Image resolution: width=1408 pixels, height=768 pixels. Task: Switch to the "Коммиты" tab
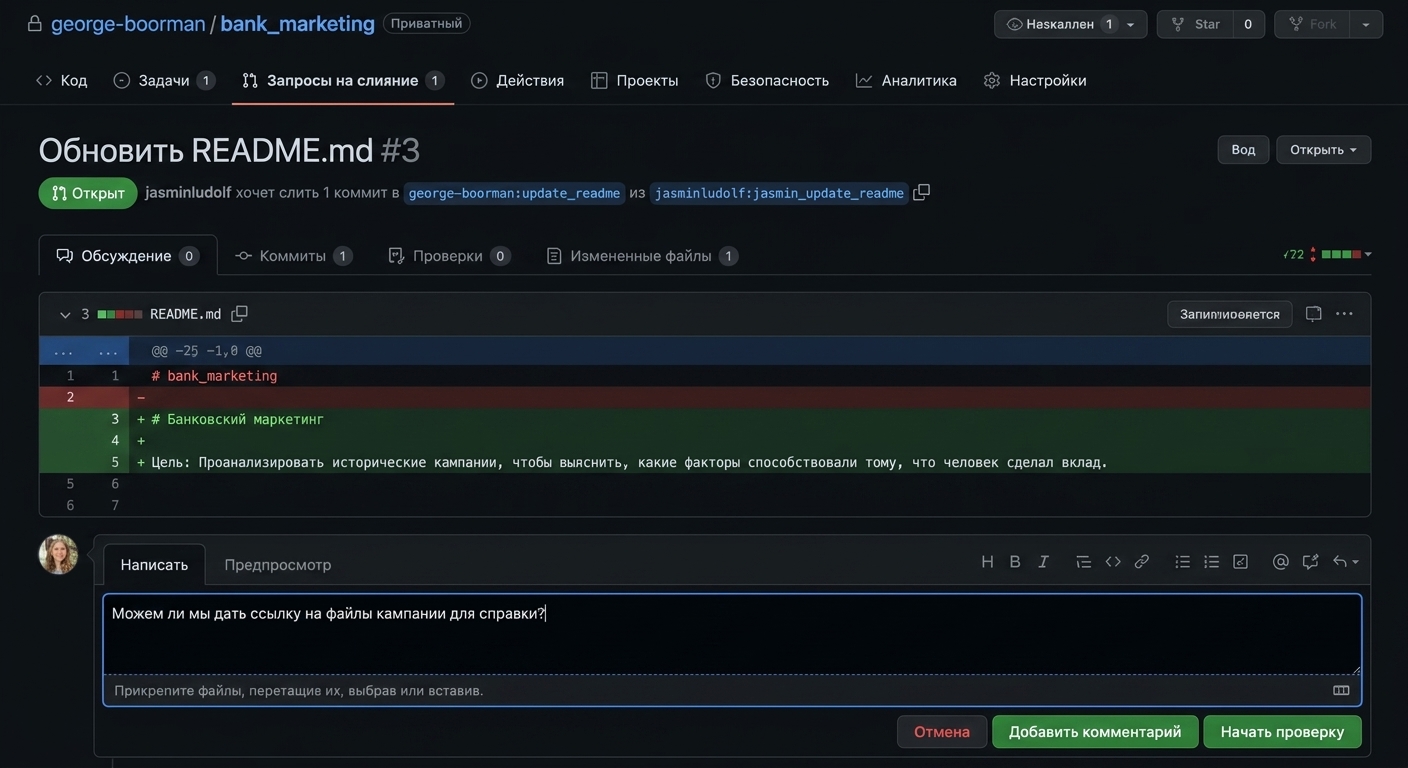[x=293, y=256]
